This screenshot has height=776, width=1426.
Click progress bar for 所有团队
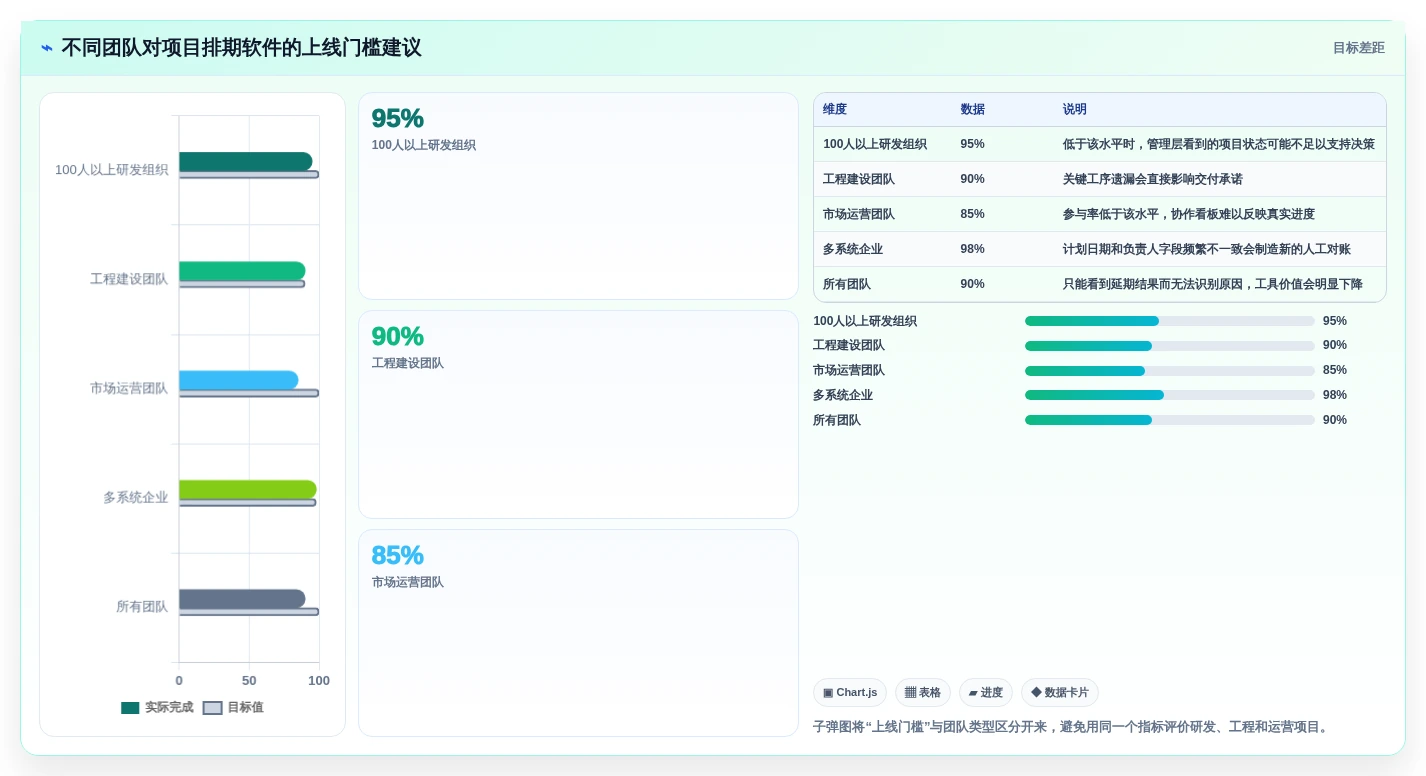[1170, 420]
